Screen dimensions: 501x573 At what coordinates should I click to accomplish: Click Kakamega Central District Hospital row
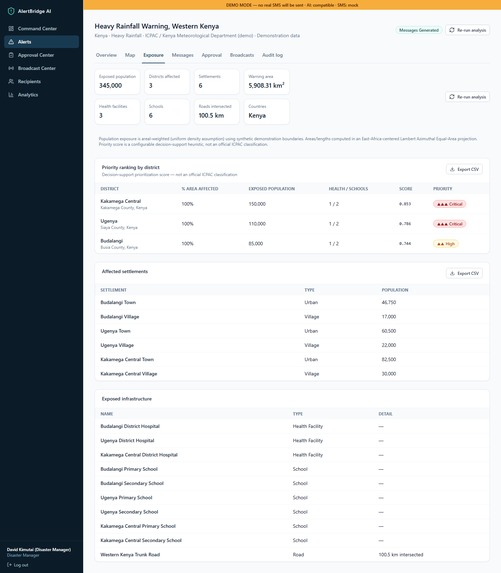point(292,455)
